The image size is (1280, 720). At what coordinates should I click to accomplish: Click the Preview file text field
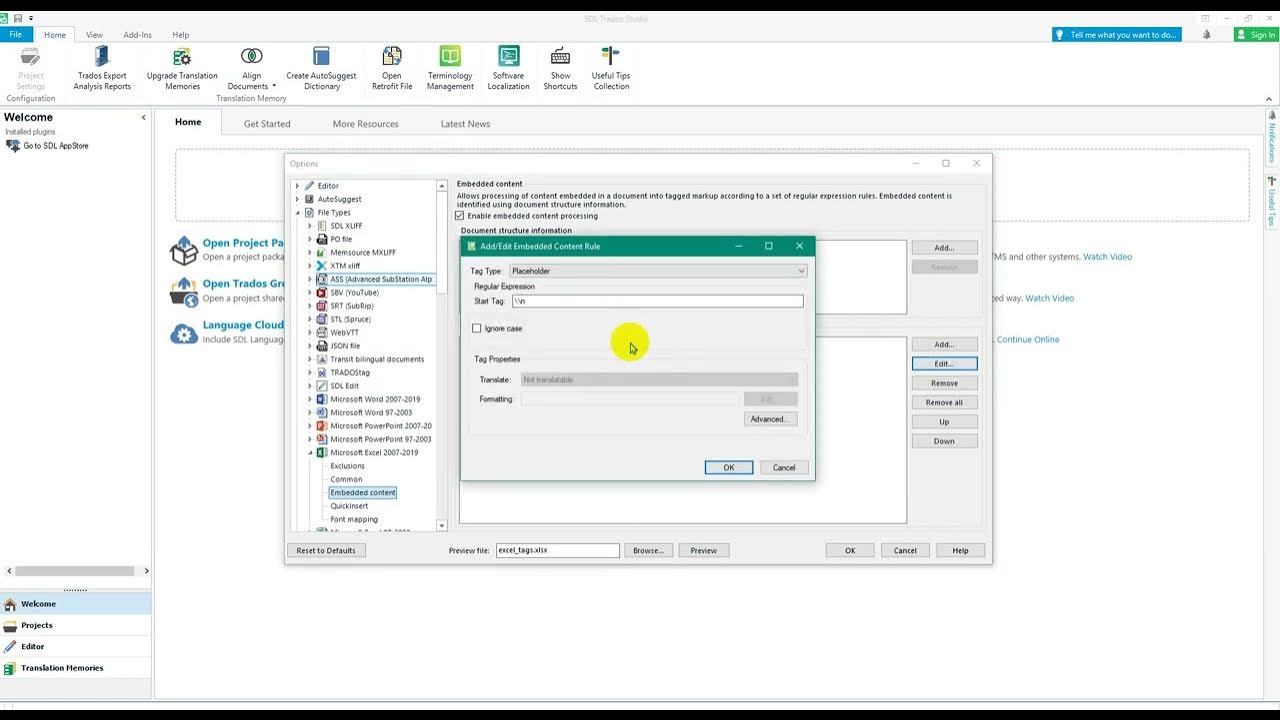(558, 550)
